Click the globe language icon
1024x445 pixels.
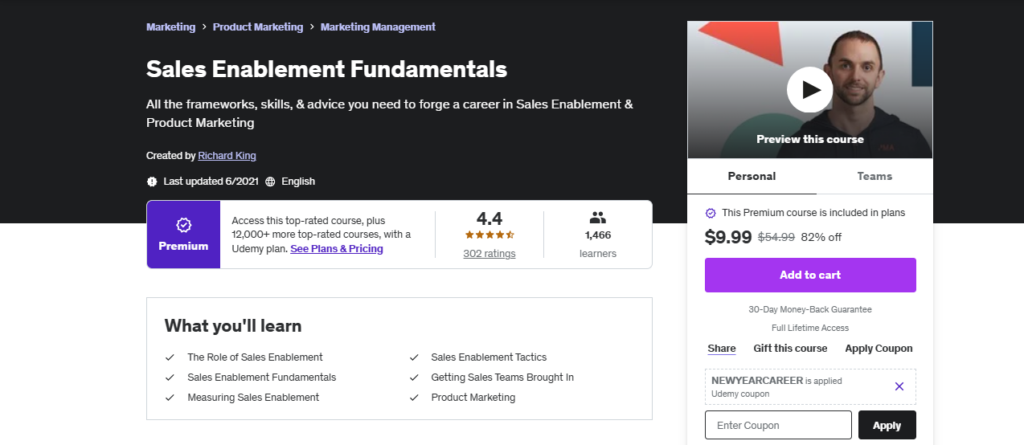coord(270,182)
